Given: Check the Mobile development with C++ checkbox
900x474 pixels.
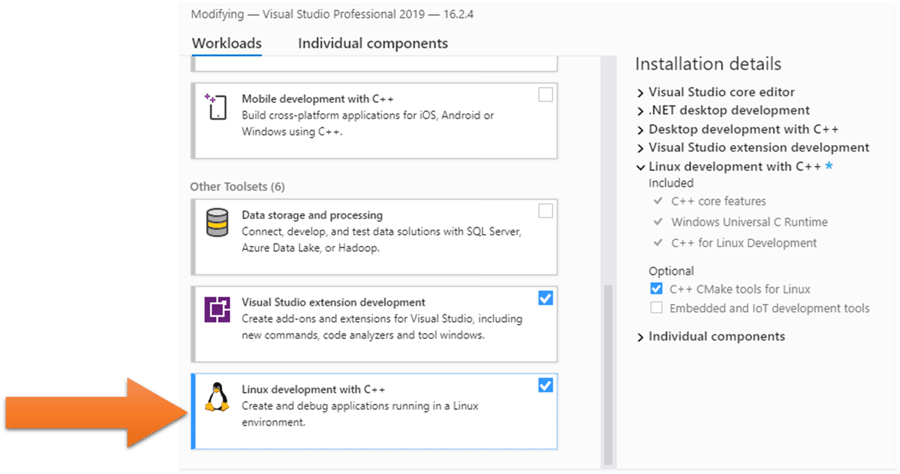Looking at the screenshot, I should tap(545, 96).
